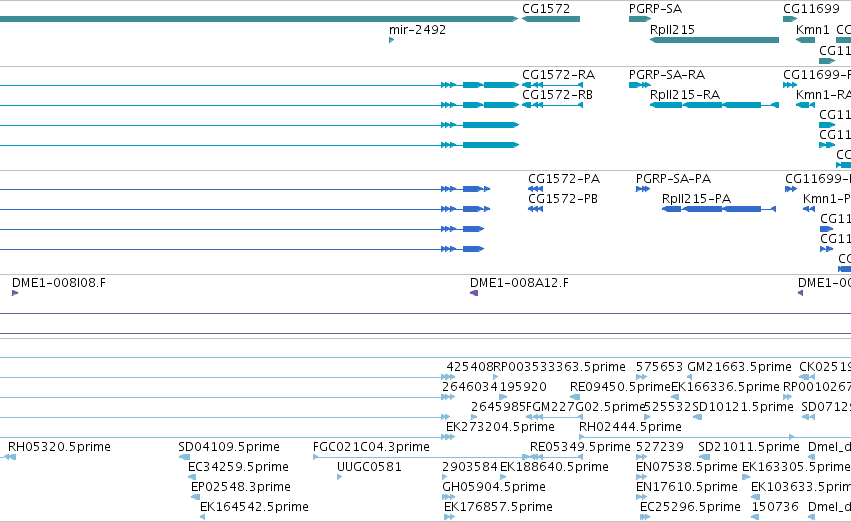Click CG1572-PA protein label
The image size is (851, 522).
click(x=564, y=179)
